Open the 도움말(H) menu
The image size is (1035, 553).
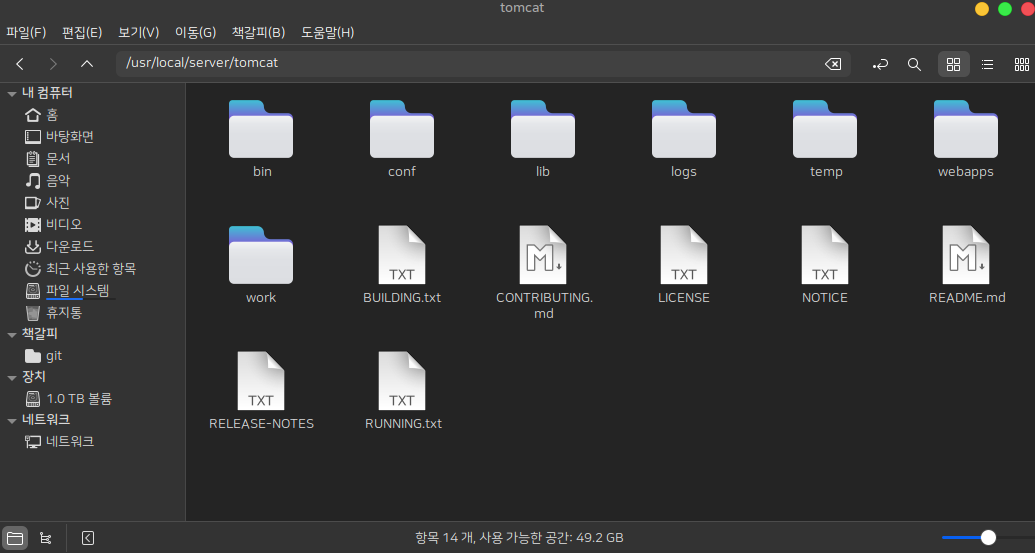pos(328,32)
